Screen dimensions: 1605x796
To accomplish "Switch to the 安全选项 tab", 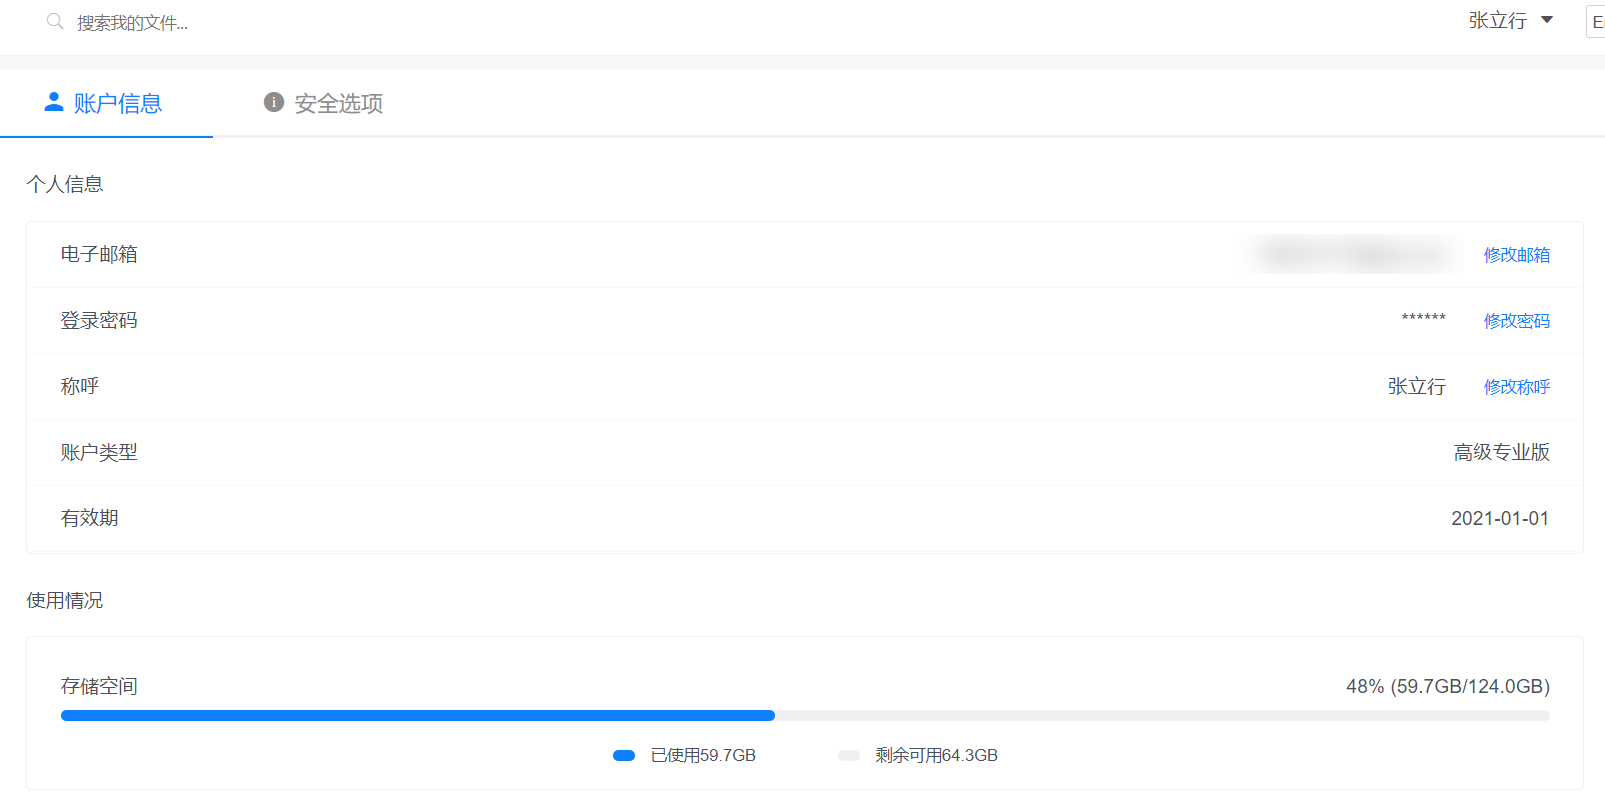I will tap(338, 103).
